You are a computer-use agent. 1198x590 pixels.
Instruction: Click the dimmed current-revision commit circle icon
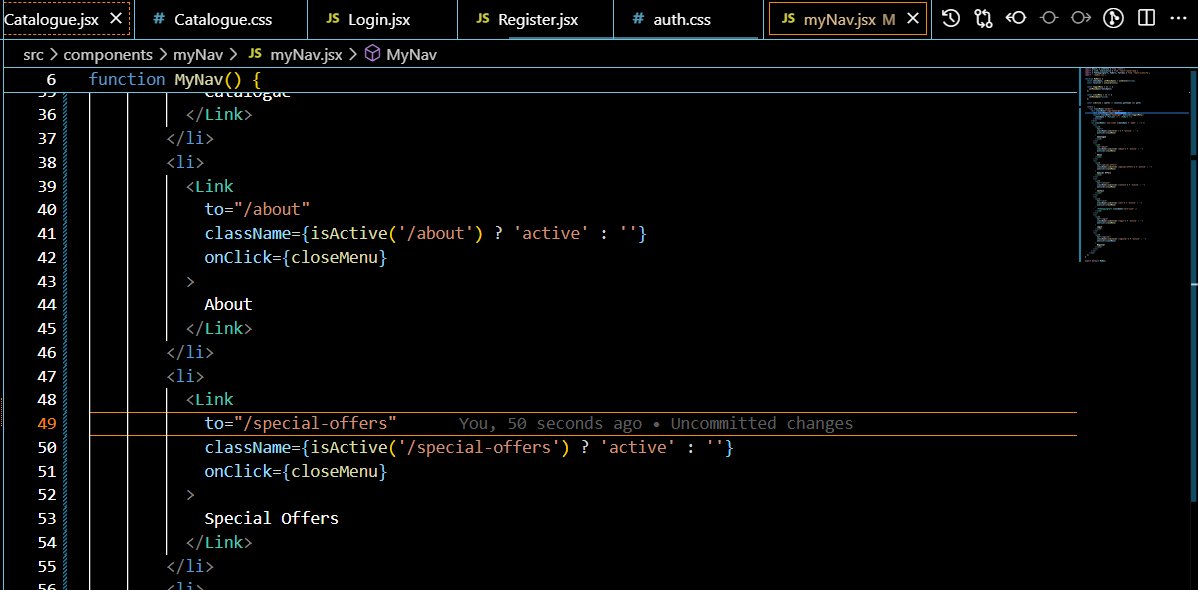(1048, 18)
